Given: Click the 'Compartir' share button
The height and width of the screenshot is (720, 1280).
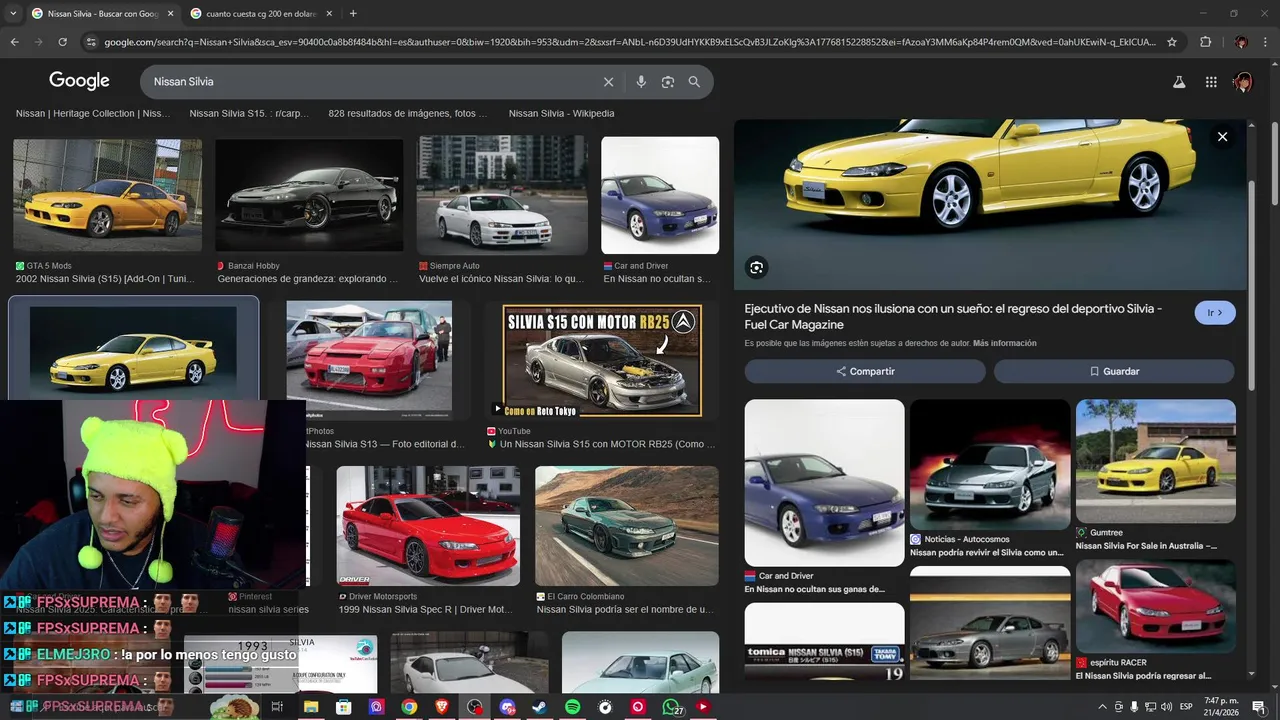Looking at the screenshot, I should 865,371.
